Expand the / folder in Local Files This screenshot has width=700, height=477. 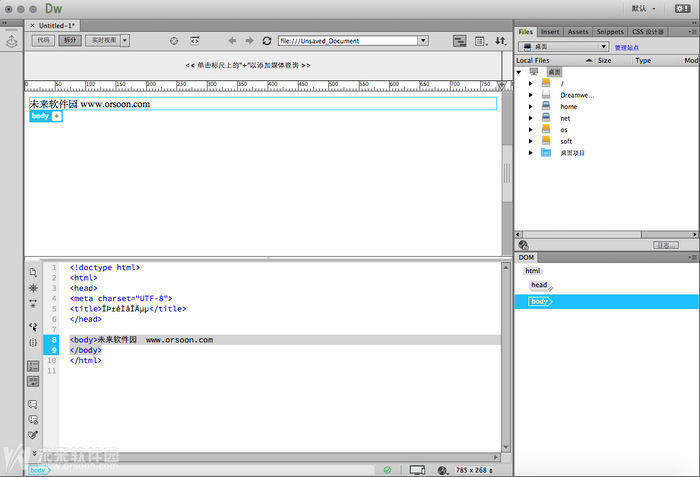pyautogui.click(x=531, y=84)
